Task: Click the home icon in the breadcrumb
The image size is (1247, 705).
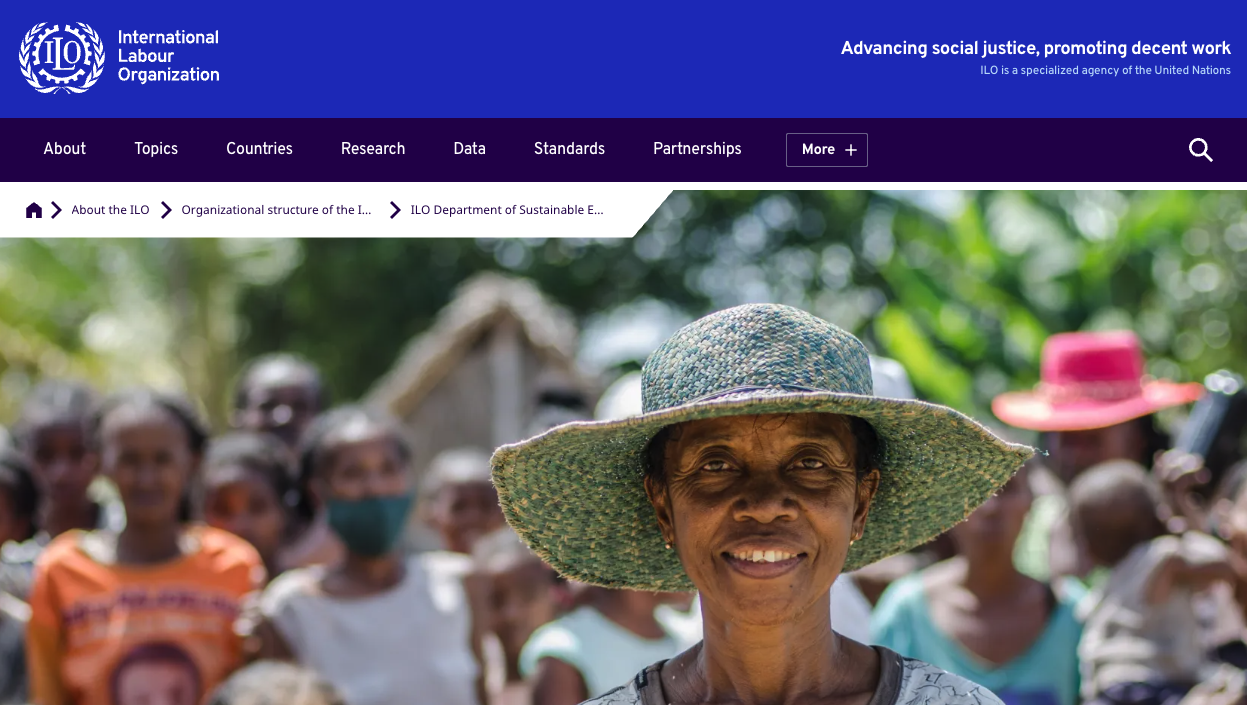Action: [34, 210]
